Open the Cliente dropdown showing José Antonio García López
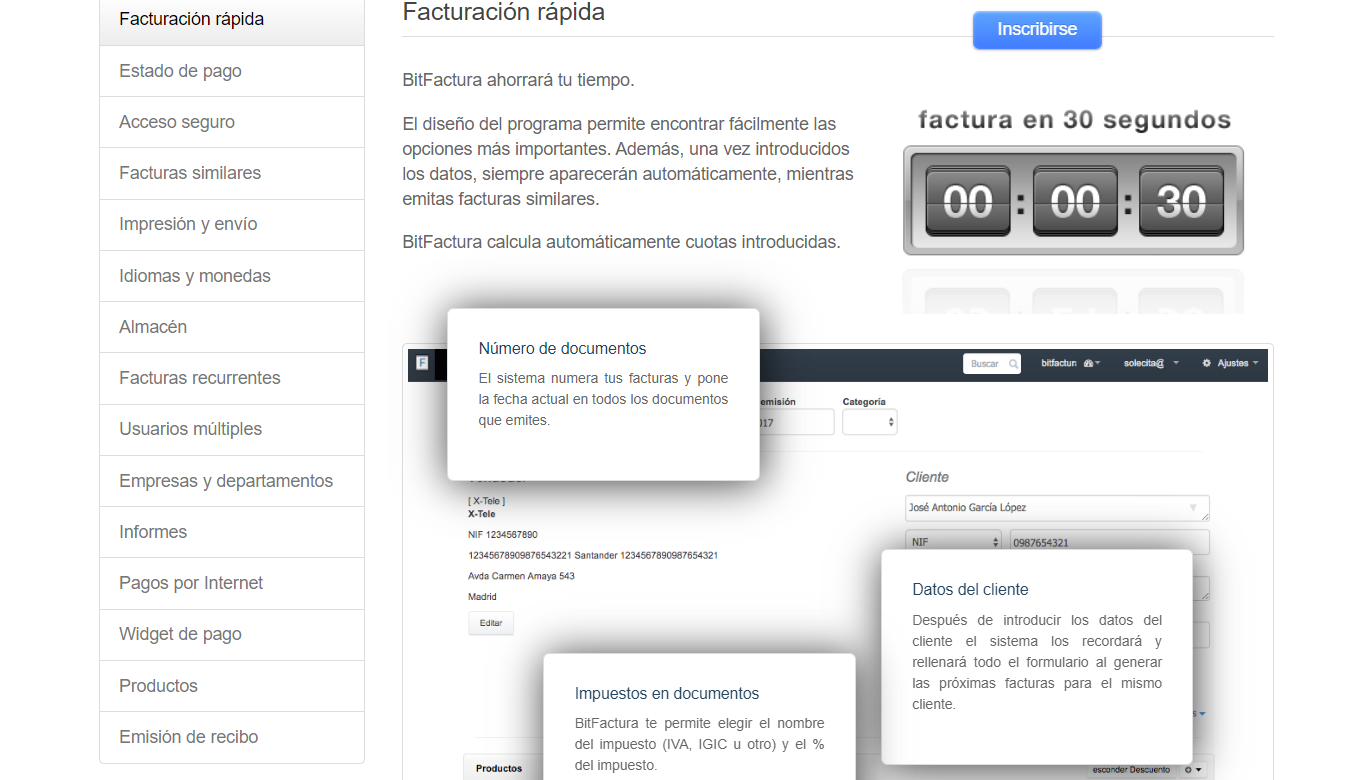This screenshot has width=1353, height=780. pos(1057,508)
